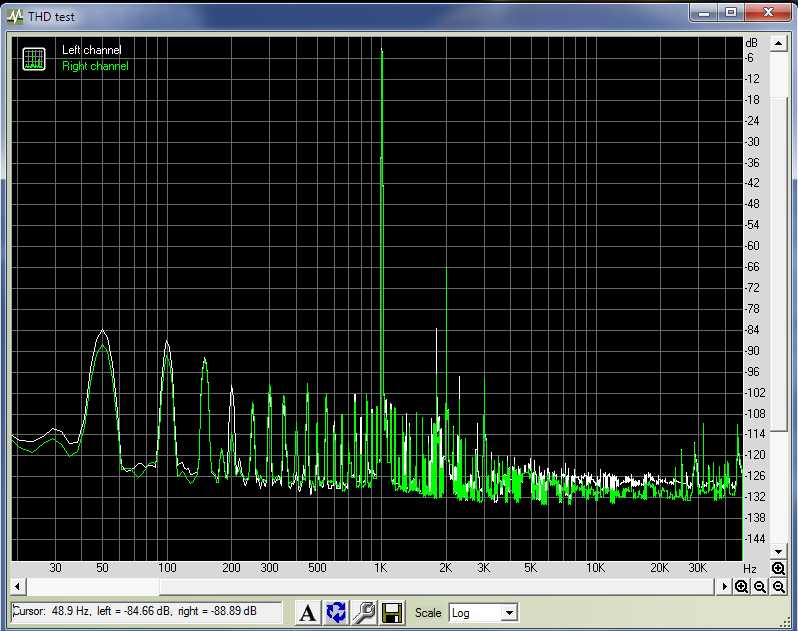Click the Cursor readout status field

(x=147, y=612)
